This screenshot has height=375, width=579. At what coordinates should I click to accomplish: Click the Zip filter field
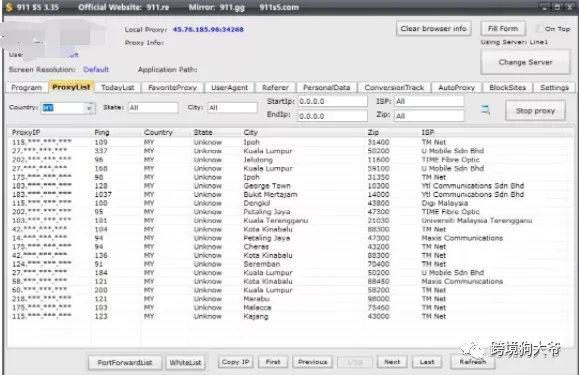point(429,116)
